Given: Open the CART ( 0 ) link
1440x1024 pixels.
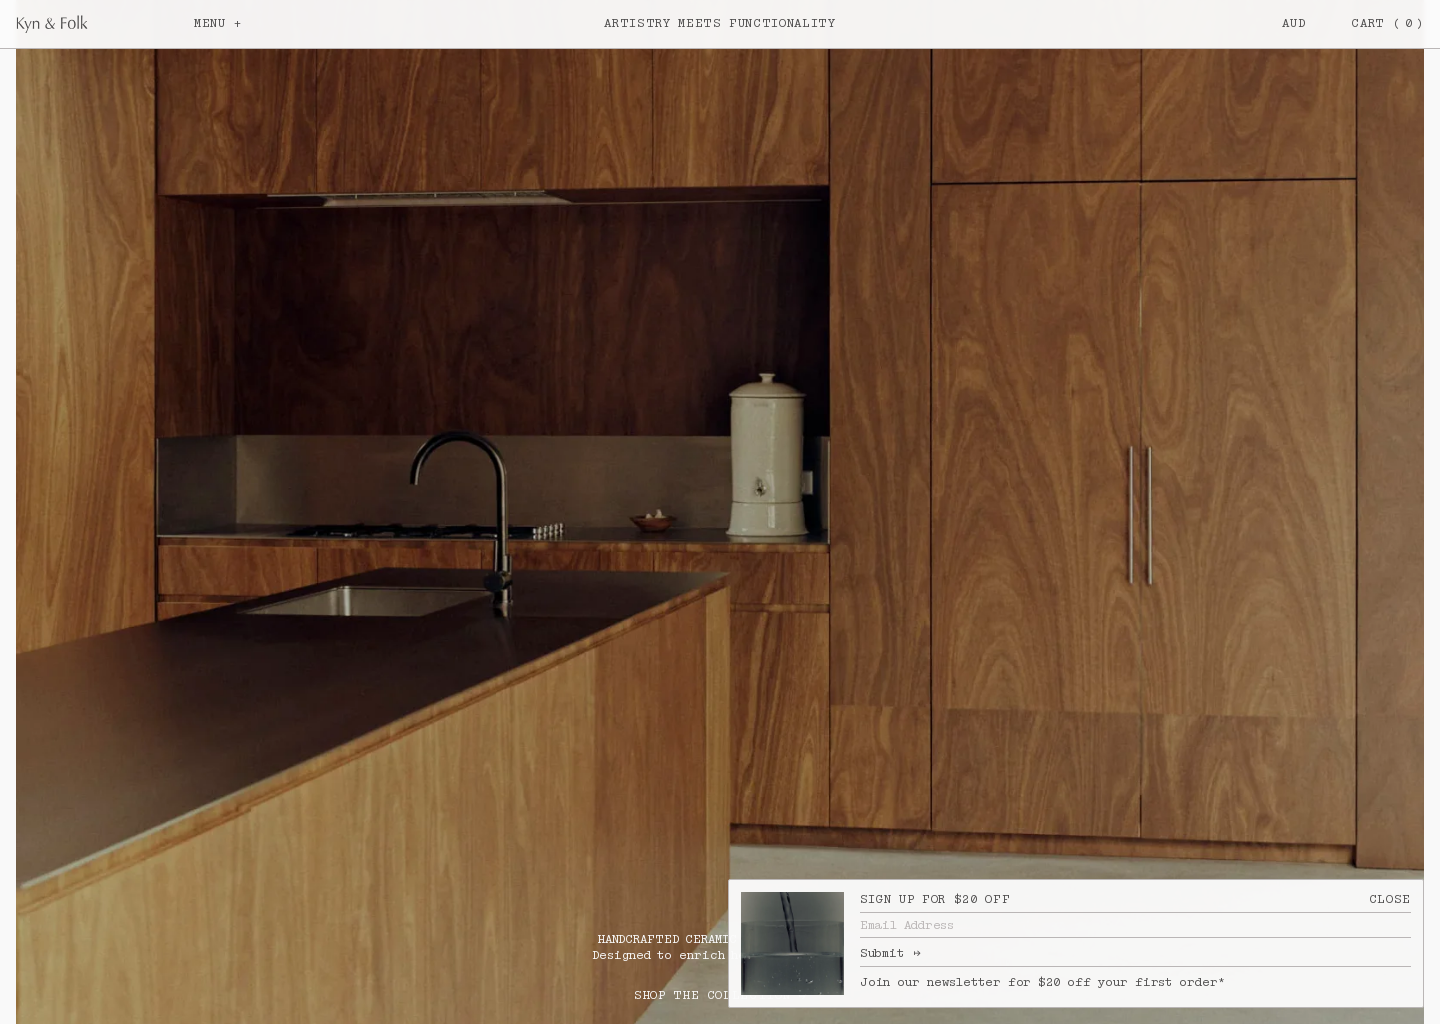Looking at the screenshot, I should click(1387, 23).
